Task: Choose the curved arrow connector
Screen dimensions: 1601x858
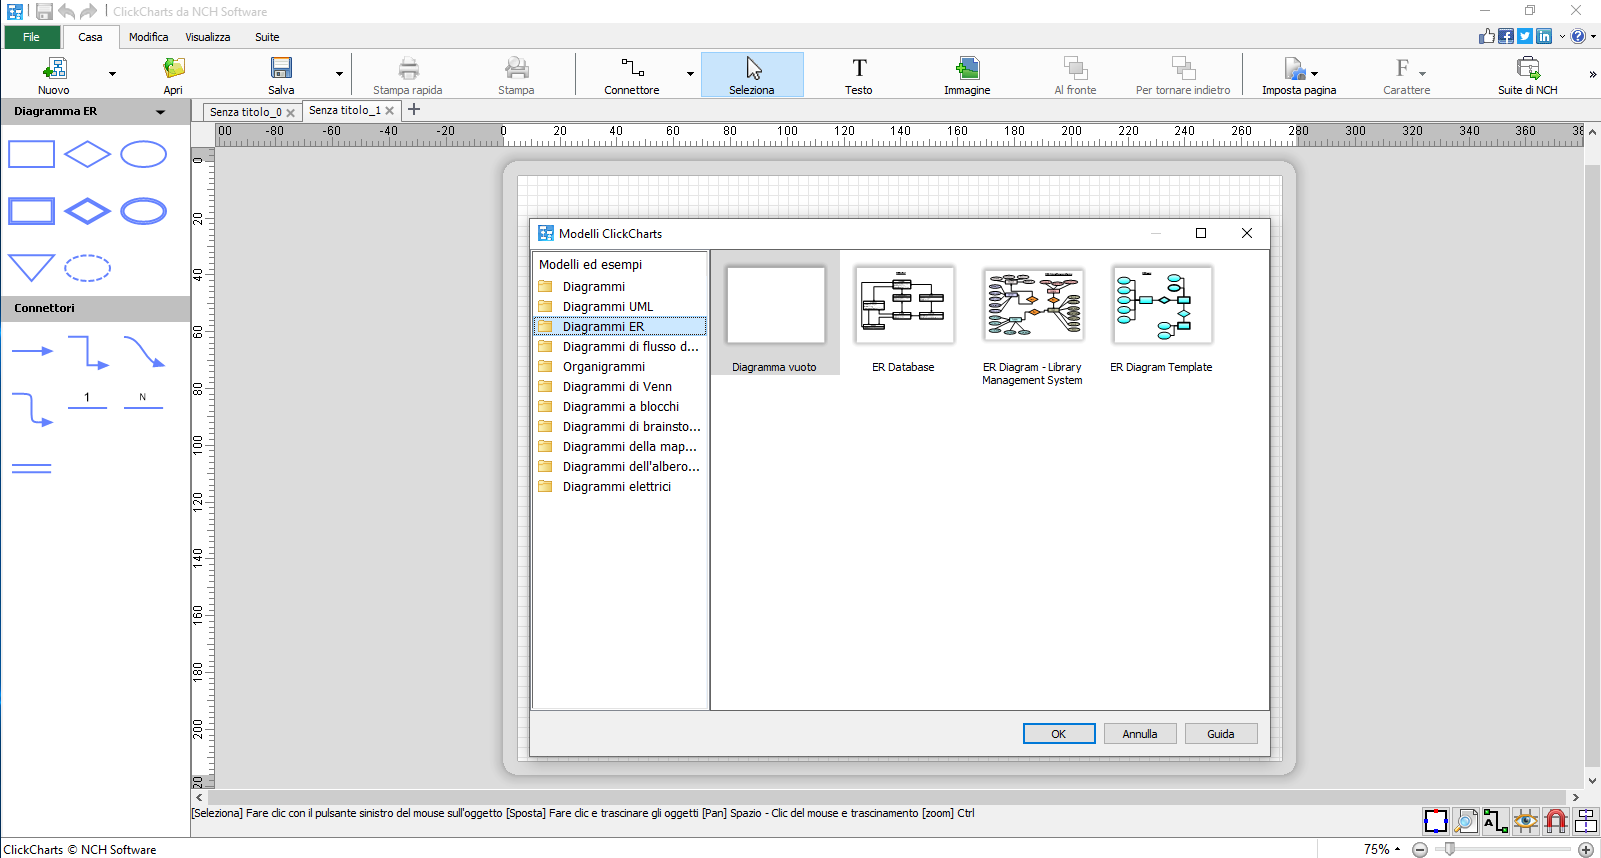Action: (144, 352)
